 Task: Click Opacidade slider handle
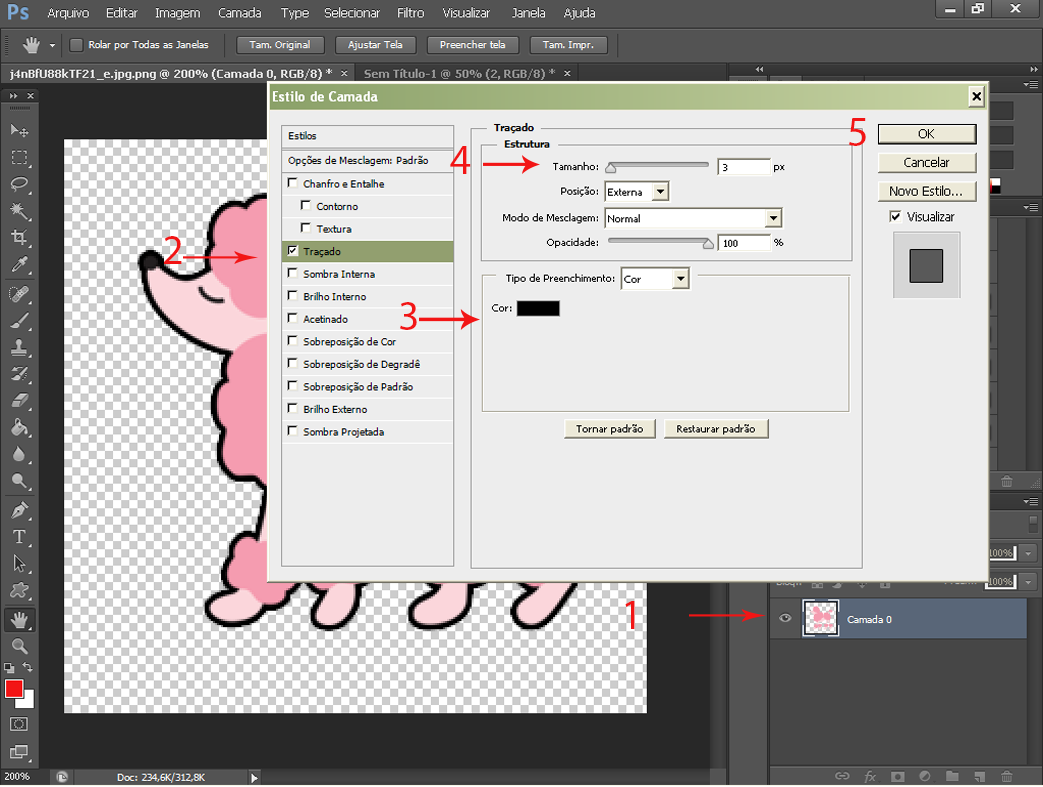708,243
